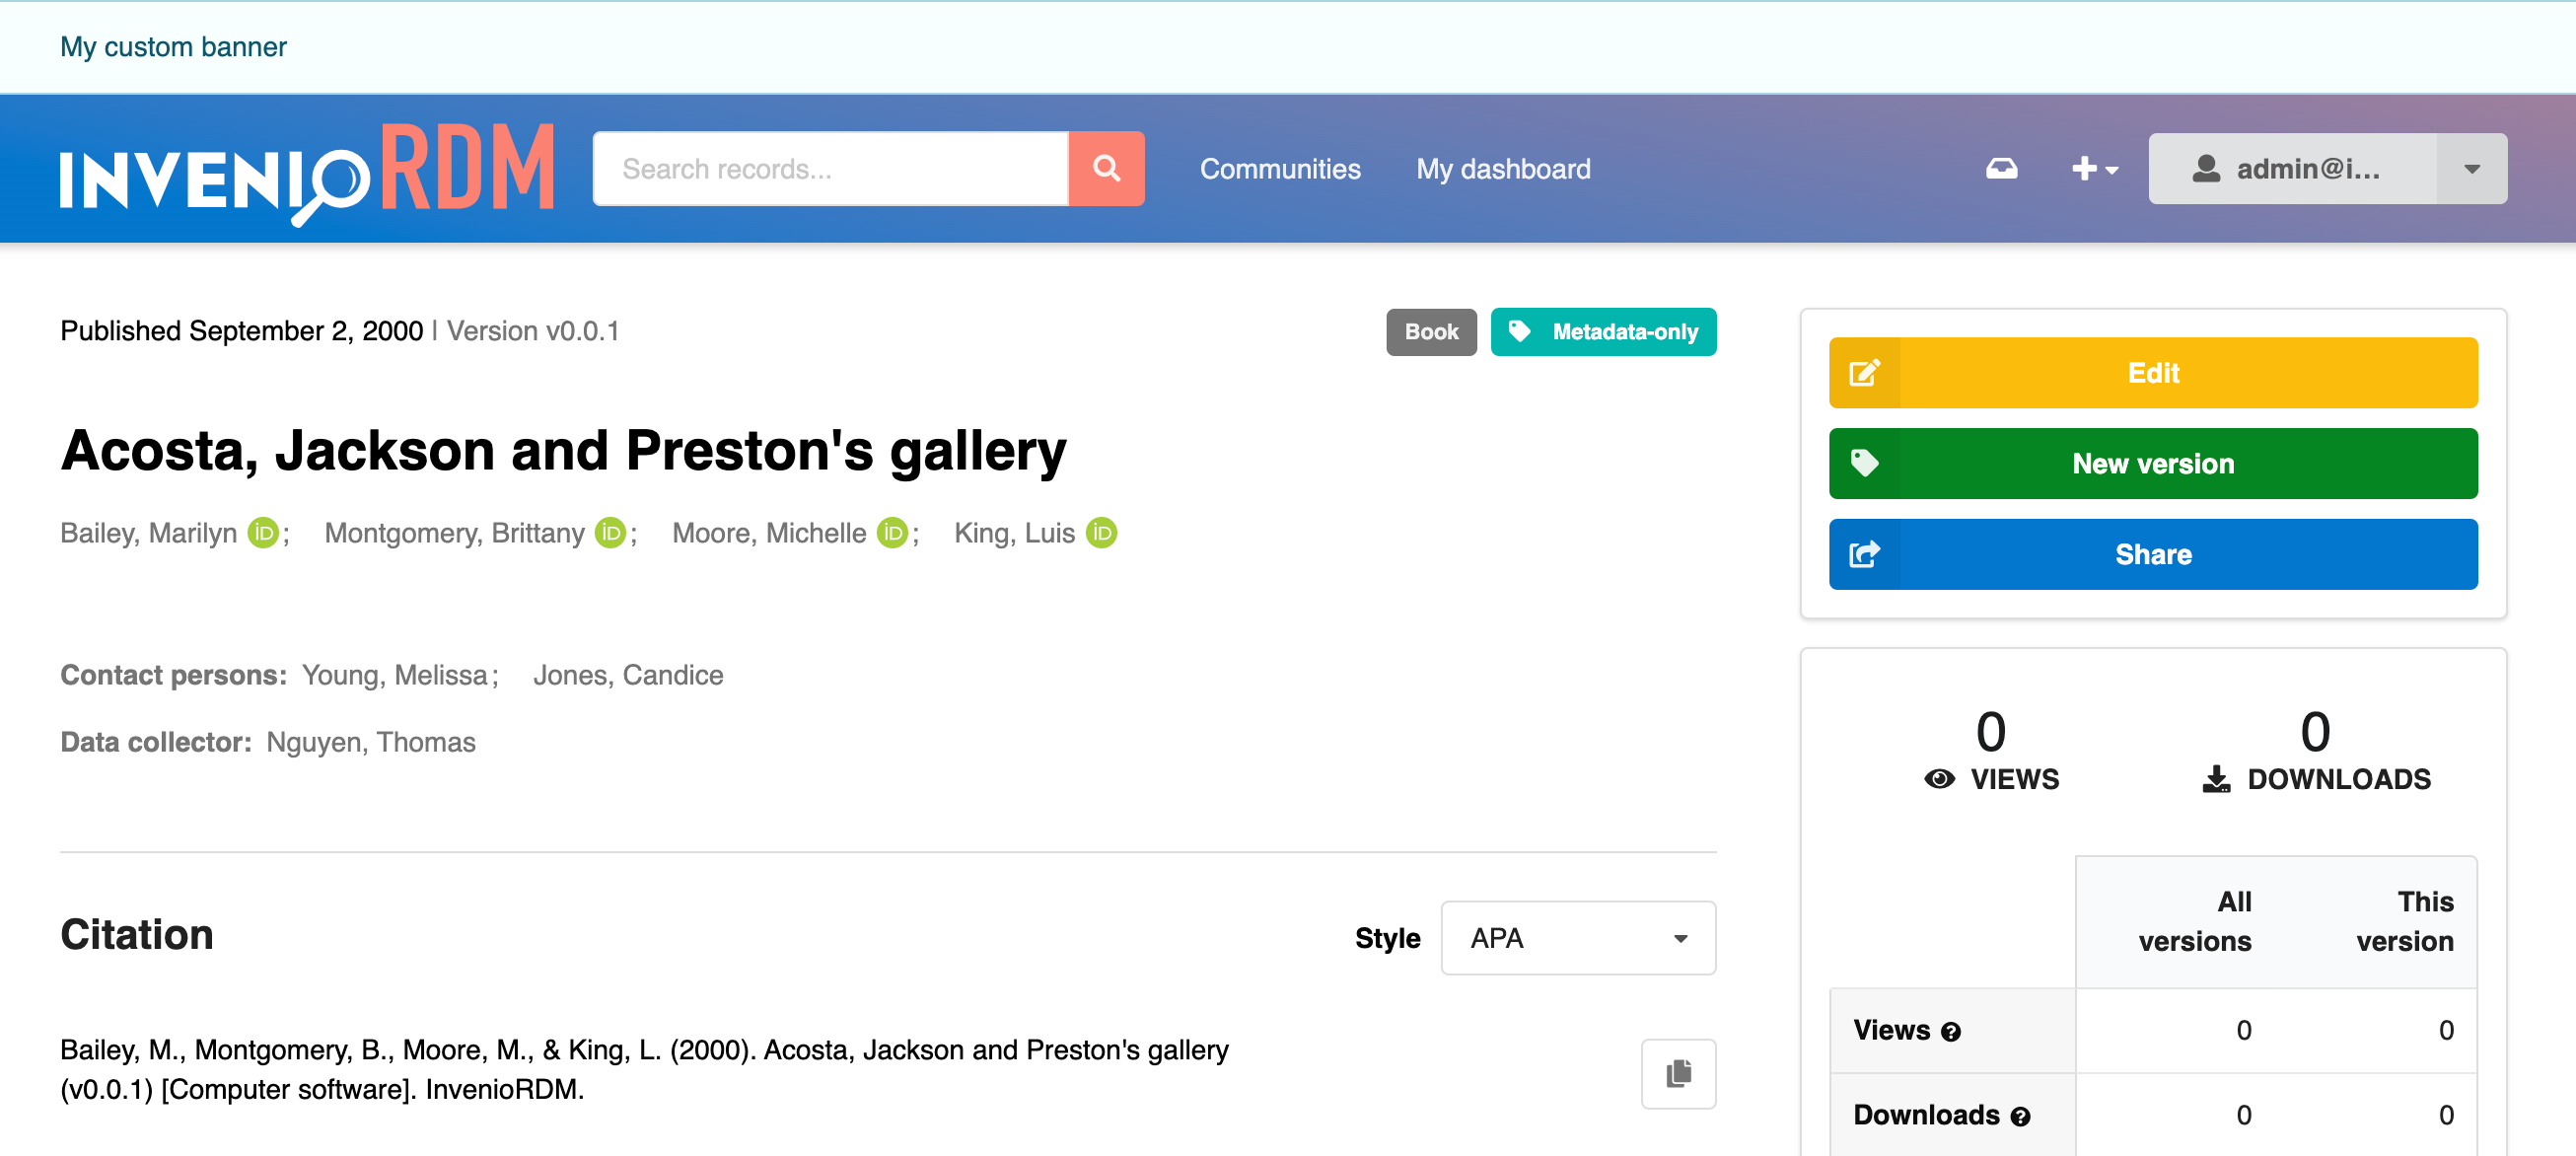Click the yellow Edit button

2152,372
